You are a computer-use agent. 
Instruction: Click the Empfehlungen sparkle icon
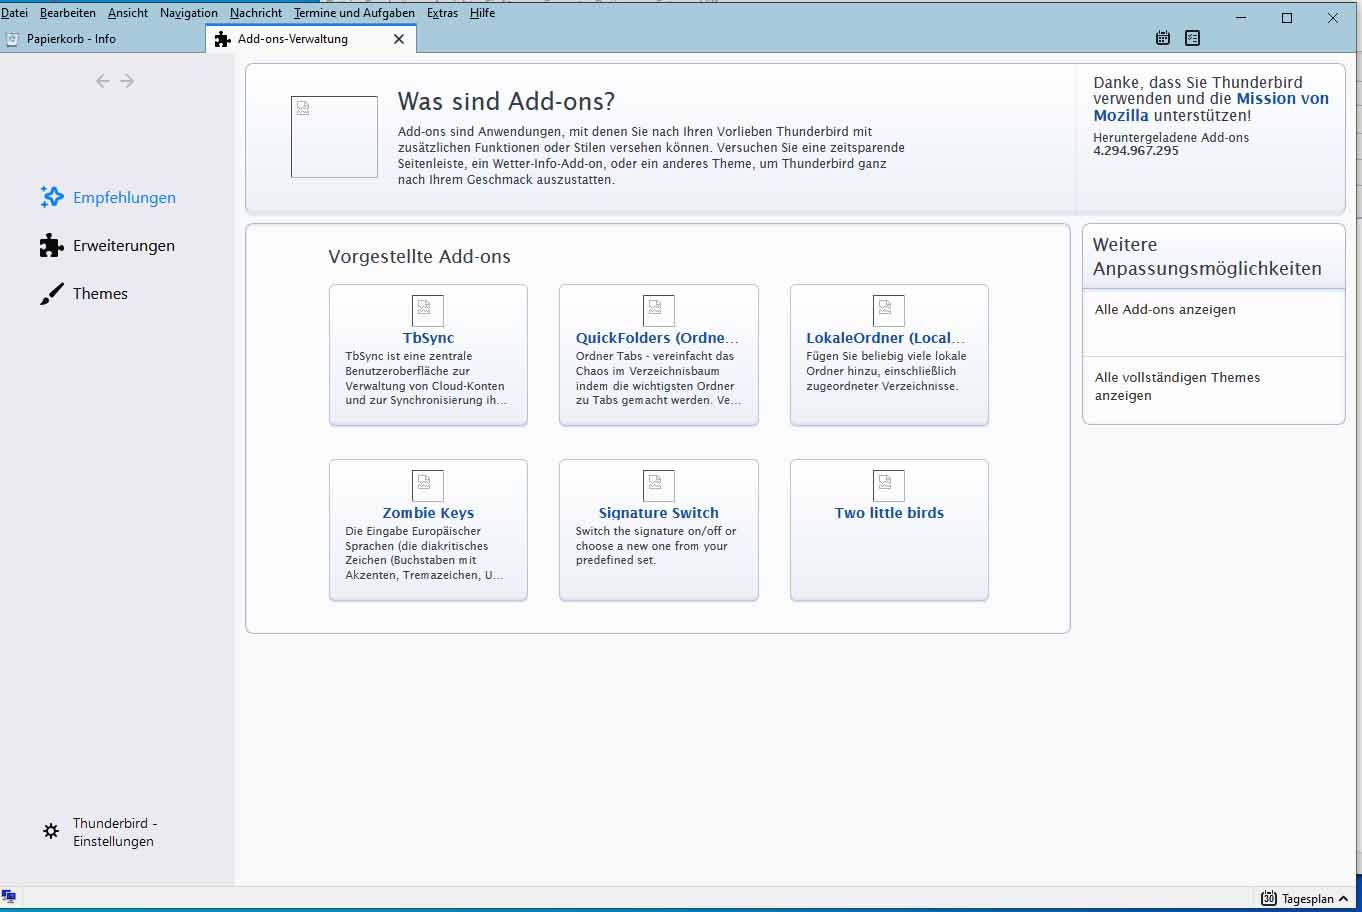[x=52, y=197]
